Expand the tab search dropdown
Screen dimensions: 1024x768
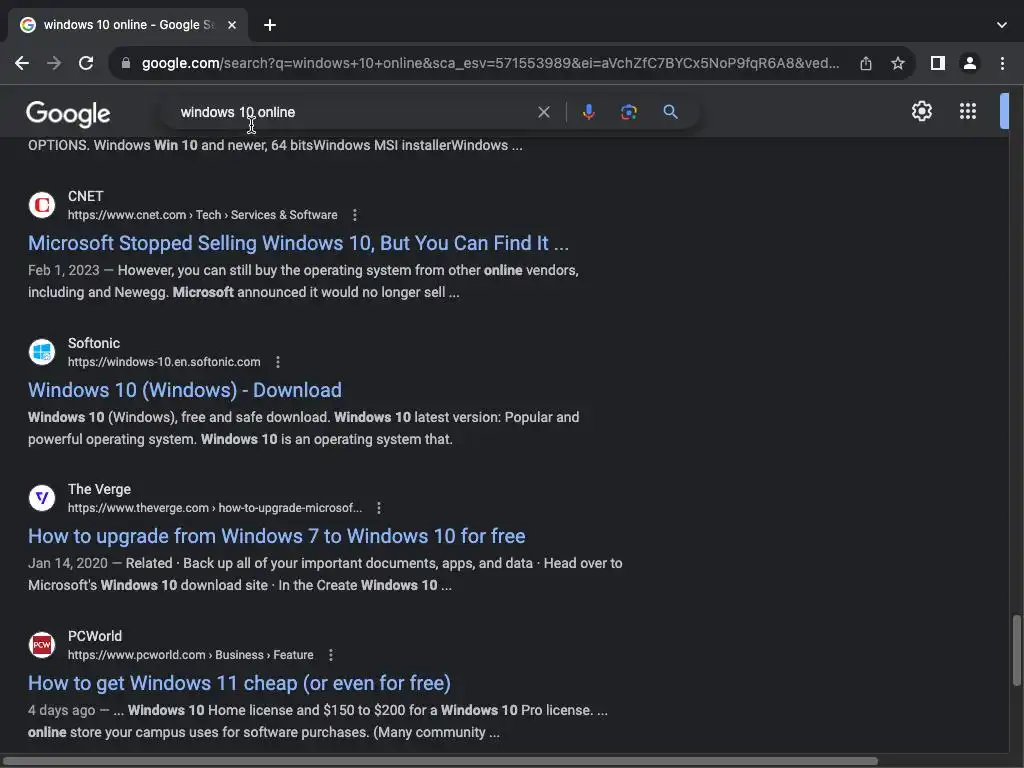pyautogui.click(x=1002, y=25)
